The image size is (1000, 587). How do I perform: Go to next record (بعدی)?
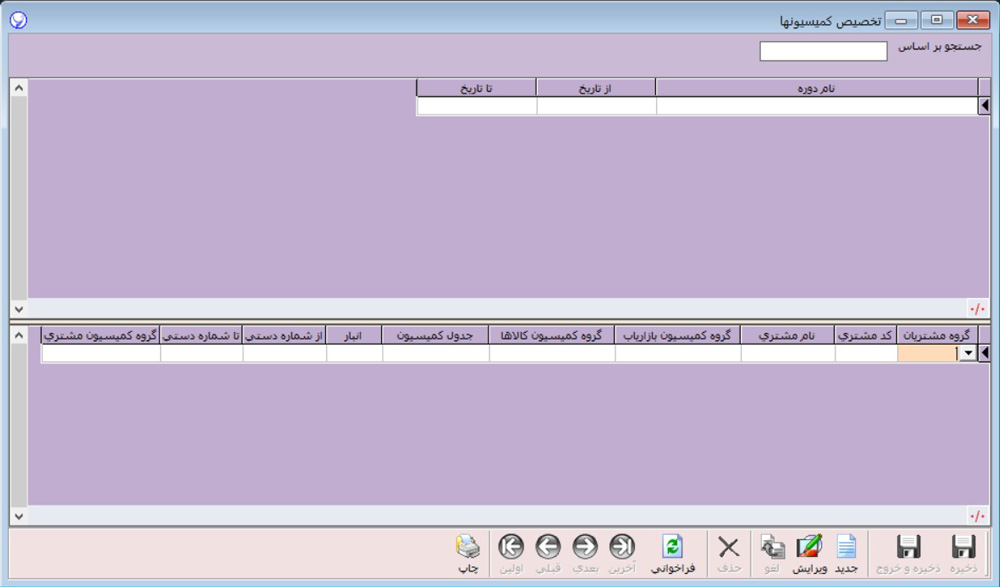[585, 548]
